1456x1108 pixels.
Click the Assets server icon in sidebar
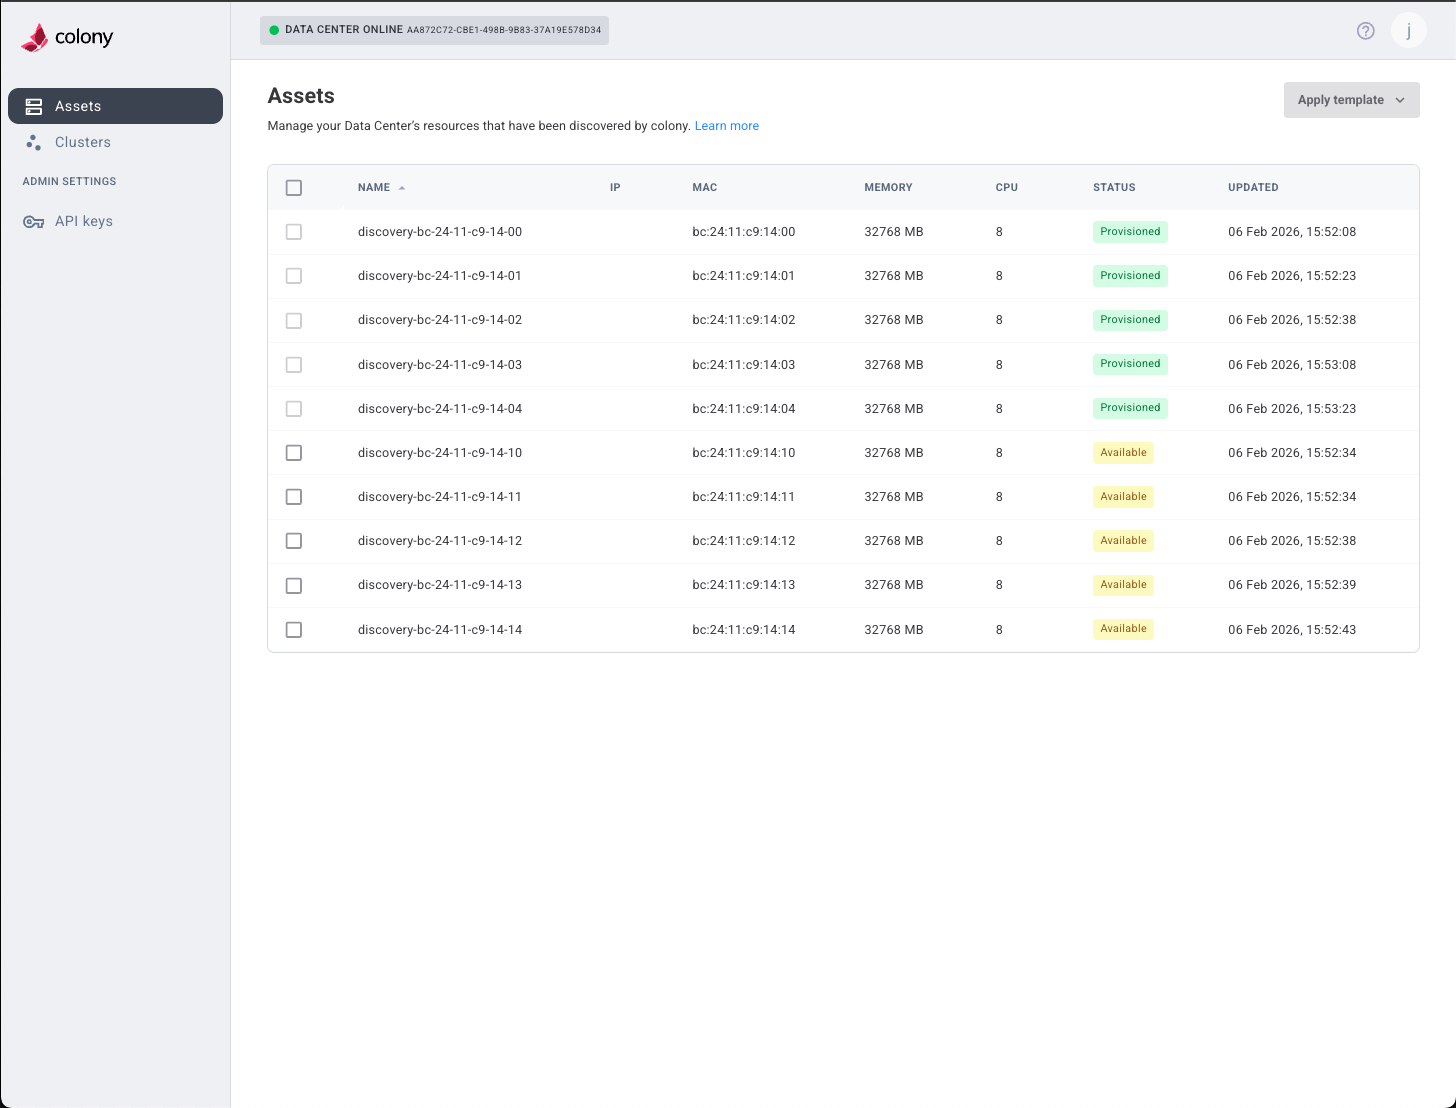(34, 106)
